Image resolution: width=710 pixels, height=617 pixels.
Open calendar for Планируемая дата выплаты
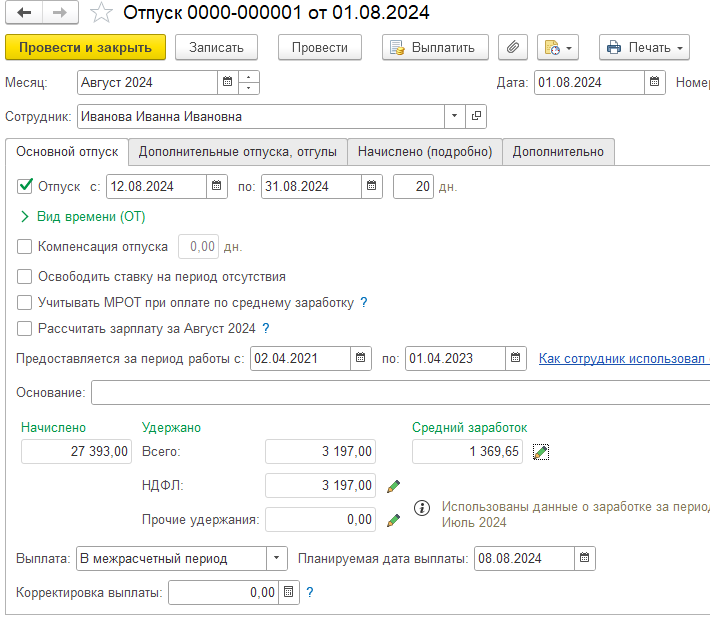tap(584, 558)
